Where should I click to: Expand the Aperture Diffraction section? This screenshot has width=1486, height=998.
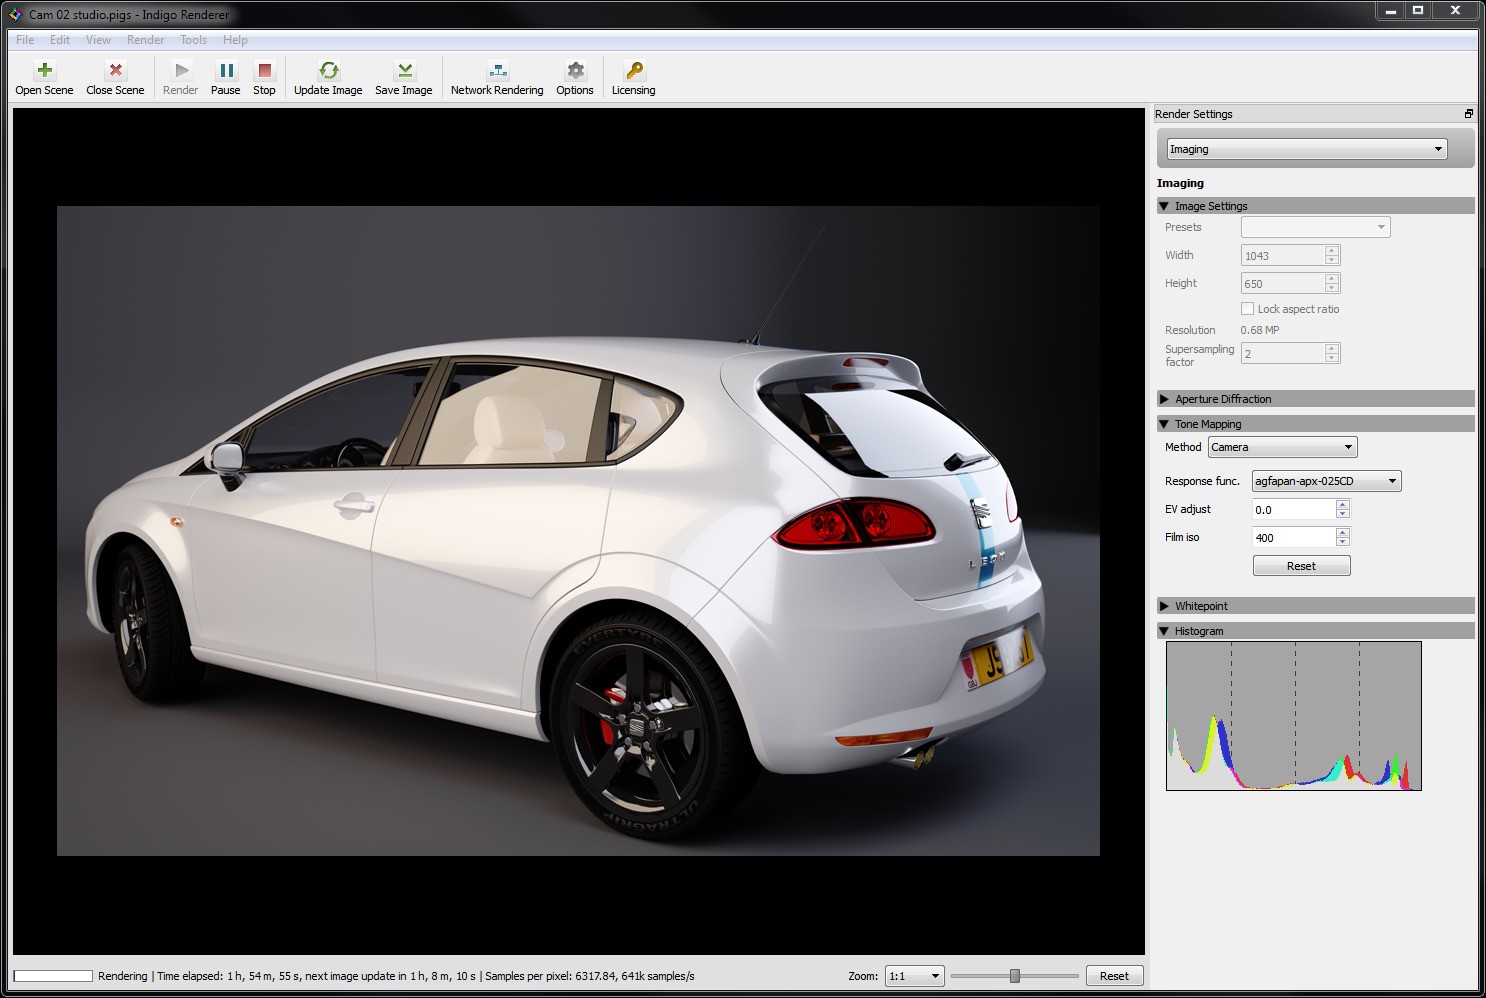(x=1164, y=399)
